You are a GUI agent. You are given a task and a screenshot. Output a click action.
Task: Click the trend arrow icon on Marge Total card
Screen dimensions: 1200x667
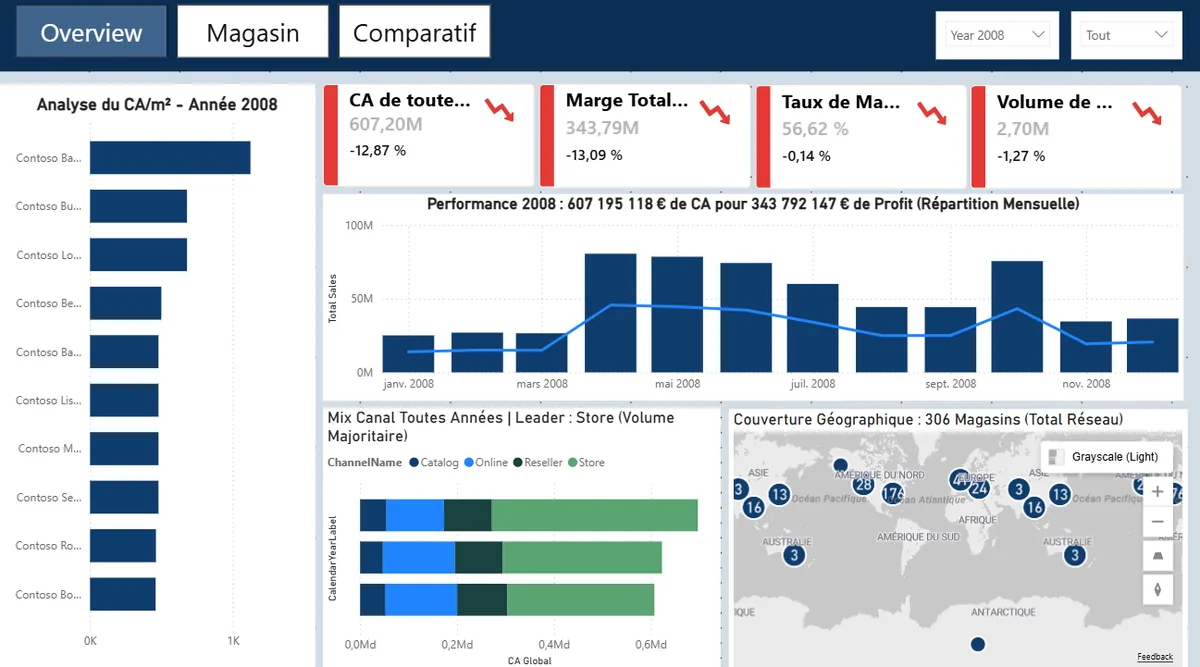715,112
